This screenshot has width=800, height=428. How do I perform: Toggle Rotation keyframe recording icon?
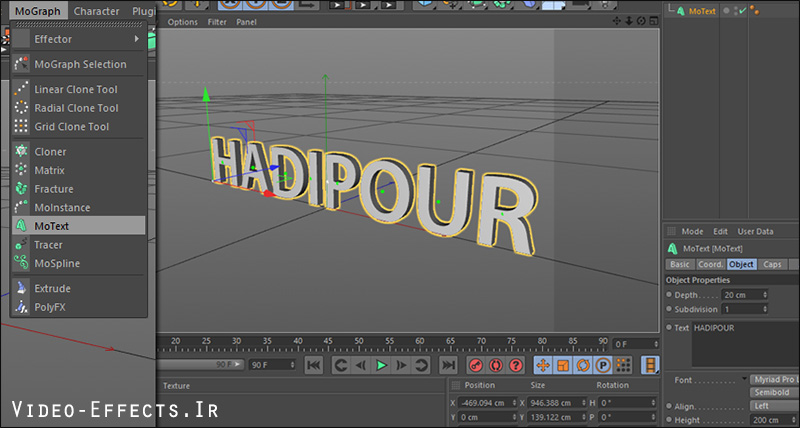[583, 365]
